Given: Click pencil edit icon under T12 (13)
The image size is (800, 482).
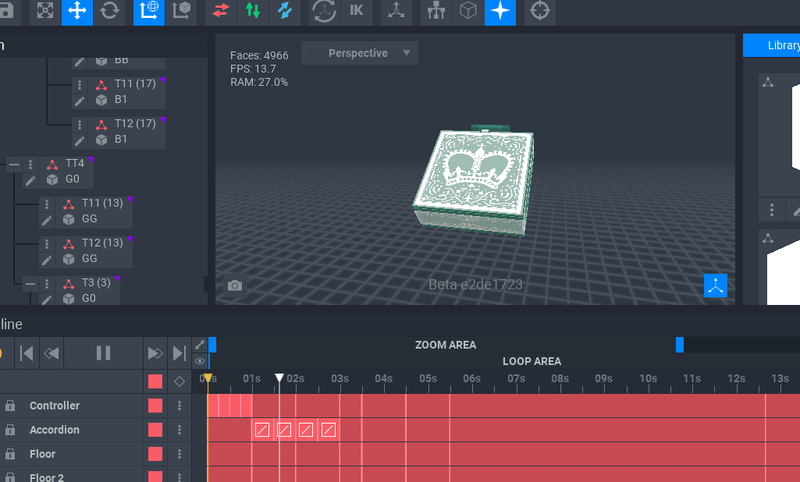Looking at the screenshot, I should tap(46, 260).
